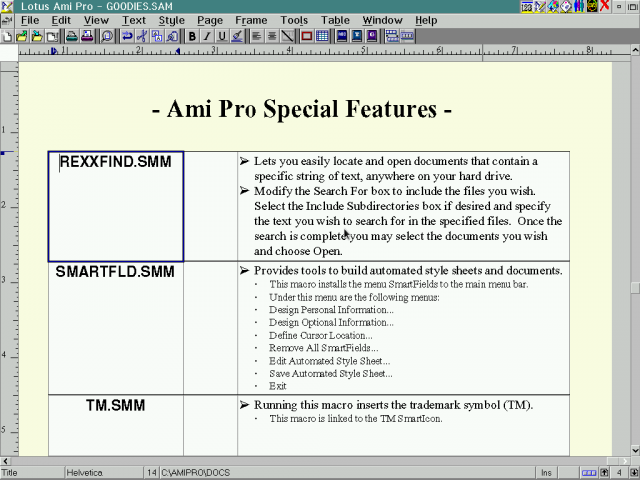
Task: Click the yellow face icon on black
Action: (592, 7)
